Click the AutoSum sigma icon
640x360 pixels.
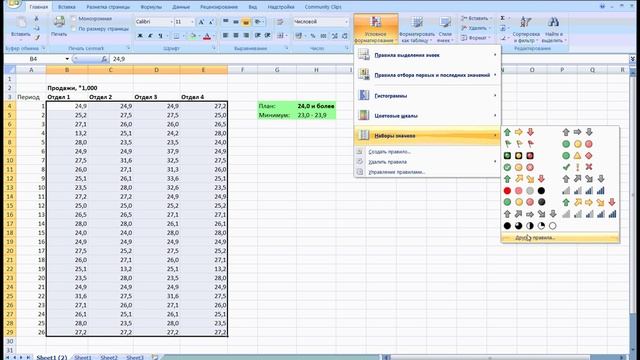pos(503,18)
